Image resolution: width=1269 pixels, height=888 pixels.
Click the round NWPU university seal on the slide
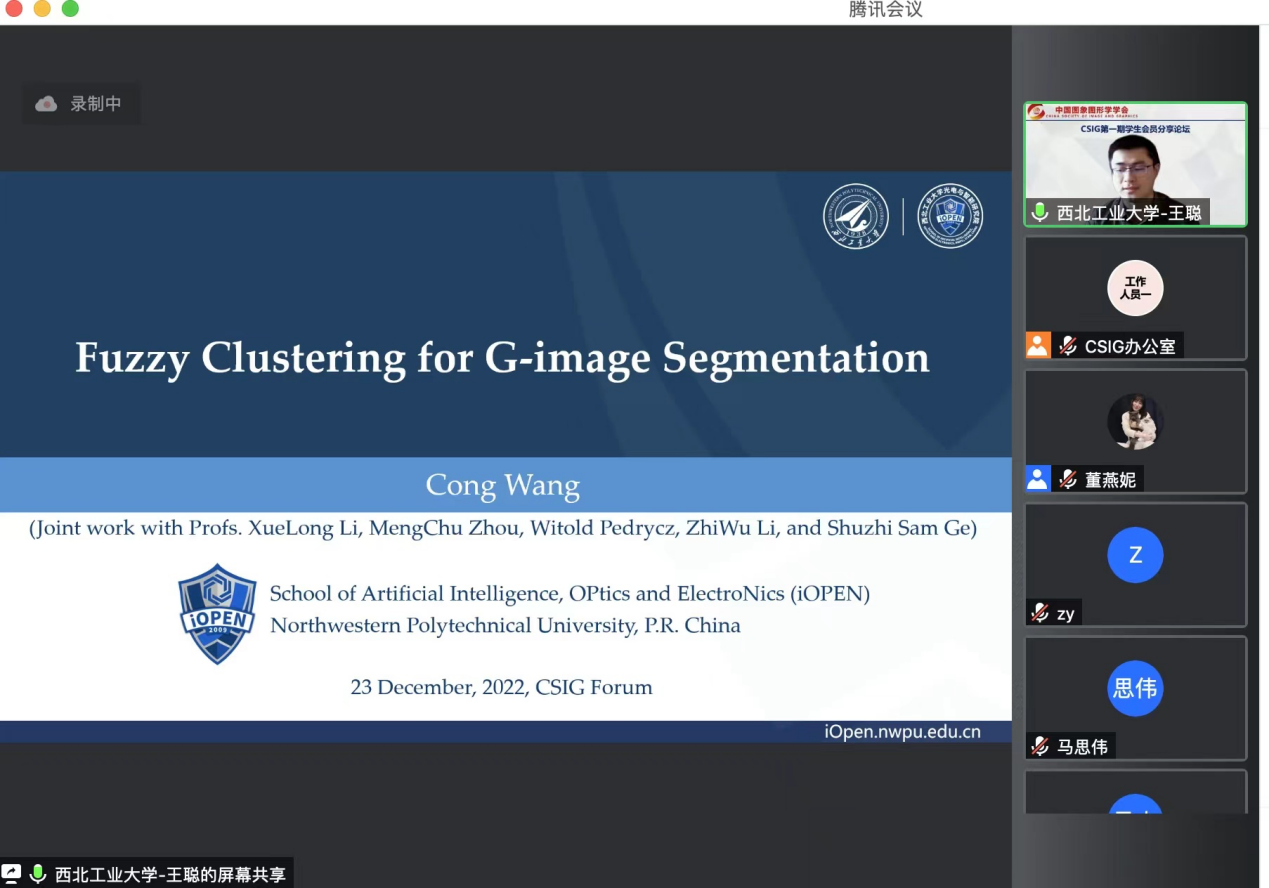[x=856, y=216]
